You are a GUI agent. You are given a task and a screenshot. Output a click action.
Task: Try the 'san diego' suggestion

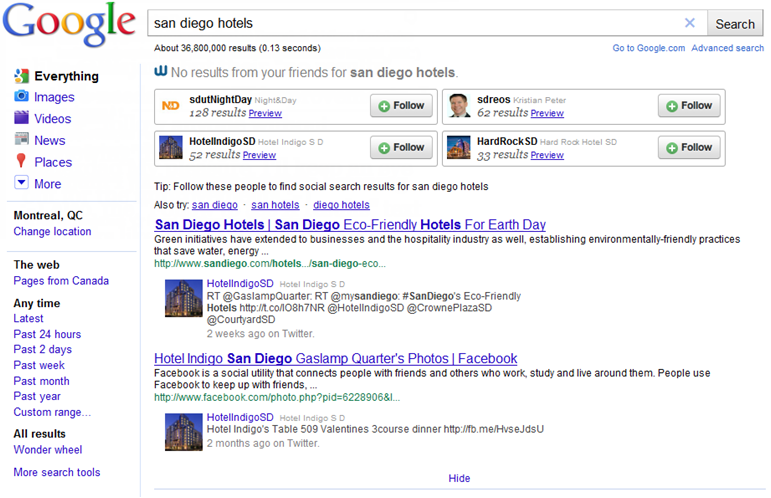pos(214,205)
